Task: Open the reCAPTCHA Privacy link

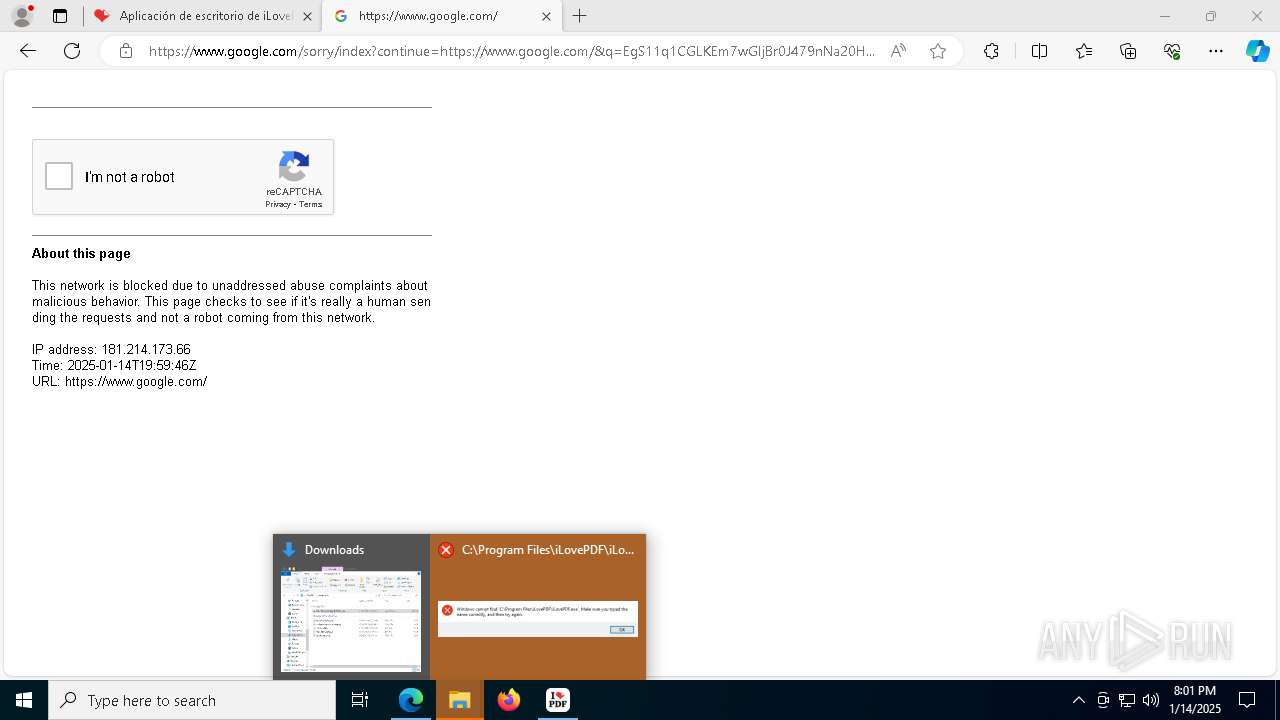Action: pyautogui.click(x=277, y=204)
